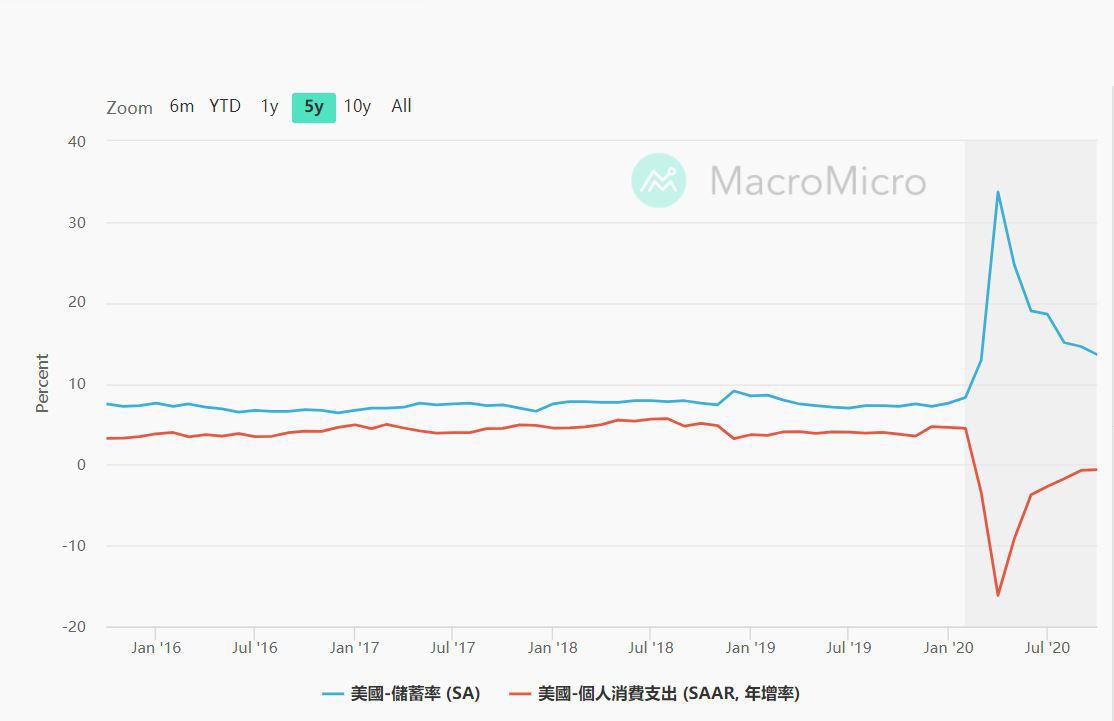
Task: Click the Jan '16 axis label
Action: click(156, 648)
